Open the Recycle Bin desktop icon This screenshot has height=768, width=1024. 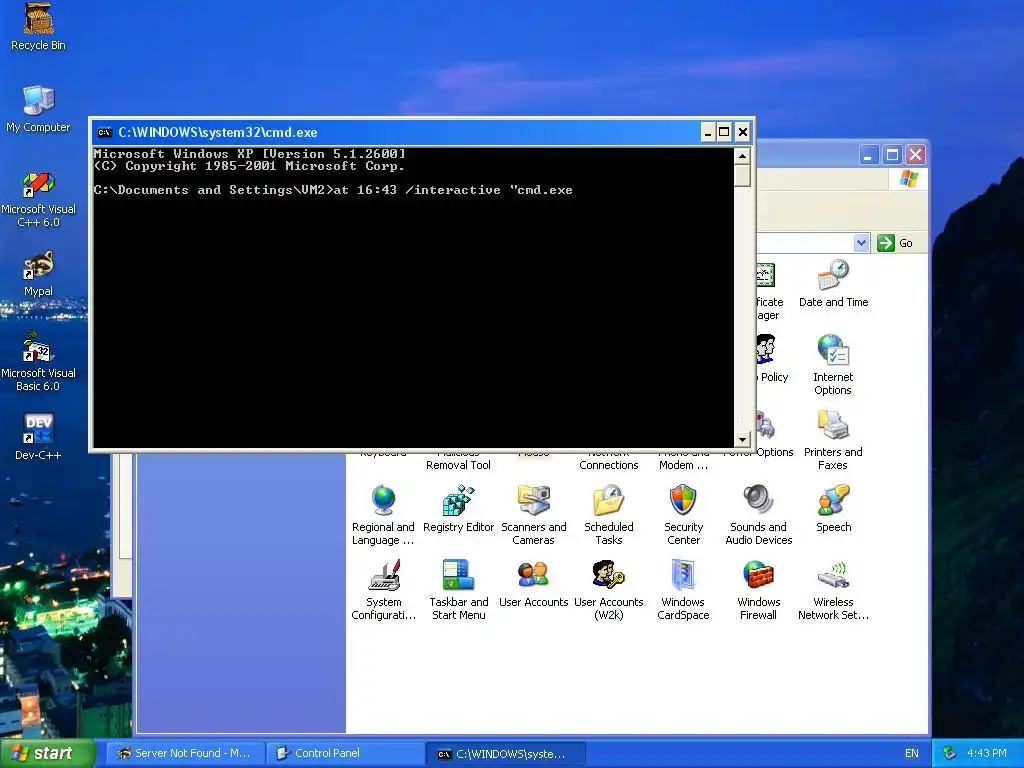(38, 26)
